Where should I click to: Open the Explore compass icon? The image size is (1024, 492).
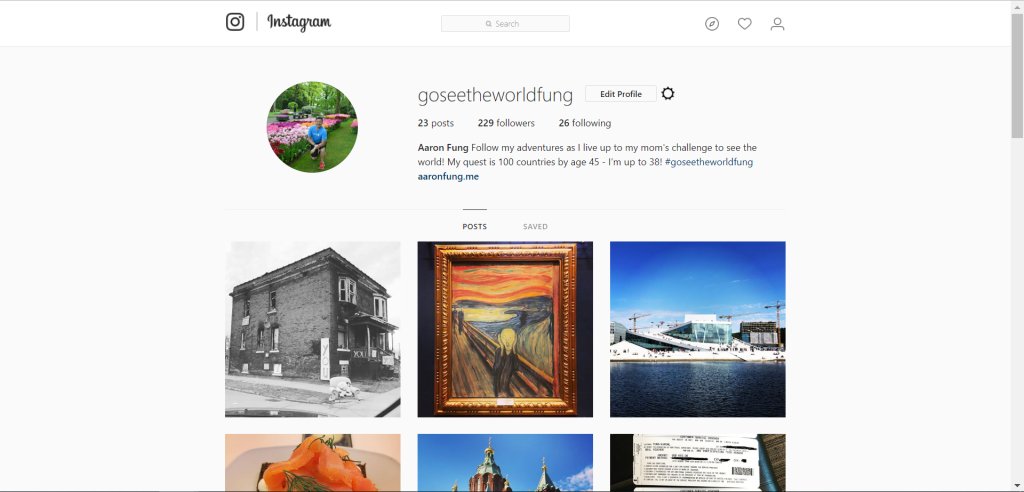pos(712,24)
